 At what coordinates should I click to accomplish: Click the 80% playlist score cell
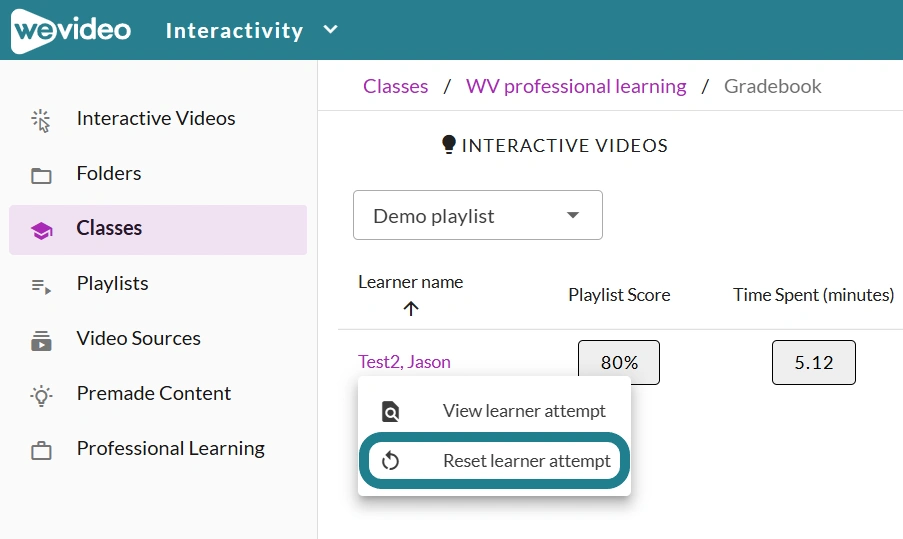point(619,362)
